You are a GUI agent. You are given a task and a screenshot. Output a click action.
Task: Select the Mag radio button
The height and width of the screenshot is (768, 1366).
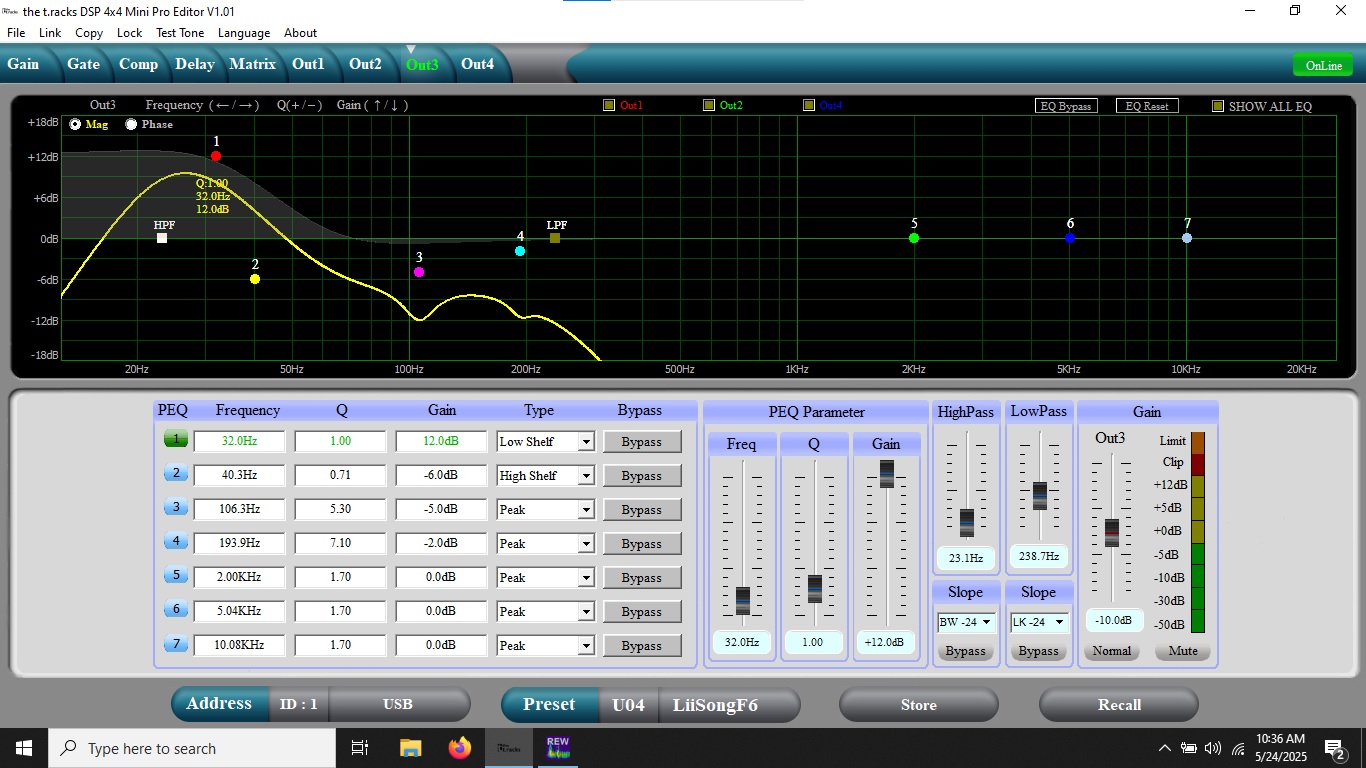76,125
